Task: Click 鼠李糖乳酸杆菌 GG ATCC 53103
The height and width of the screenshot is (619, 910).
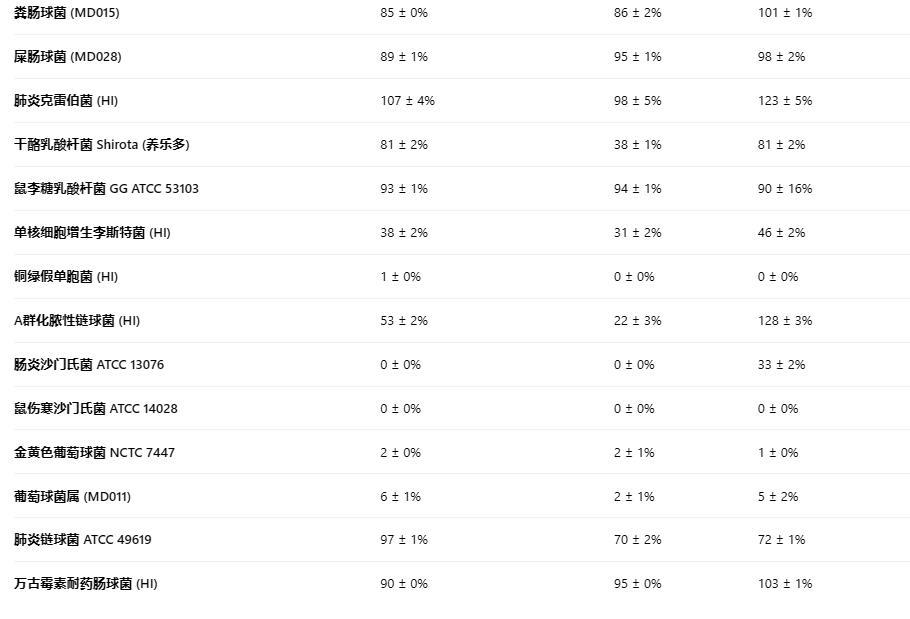Action: click(x=106, y=189)
